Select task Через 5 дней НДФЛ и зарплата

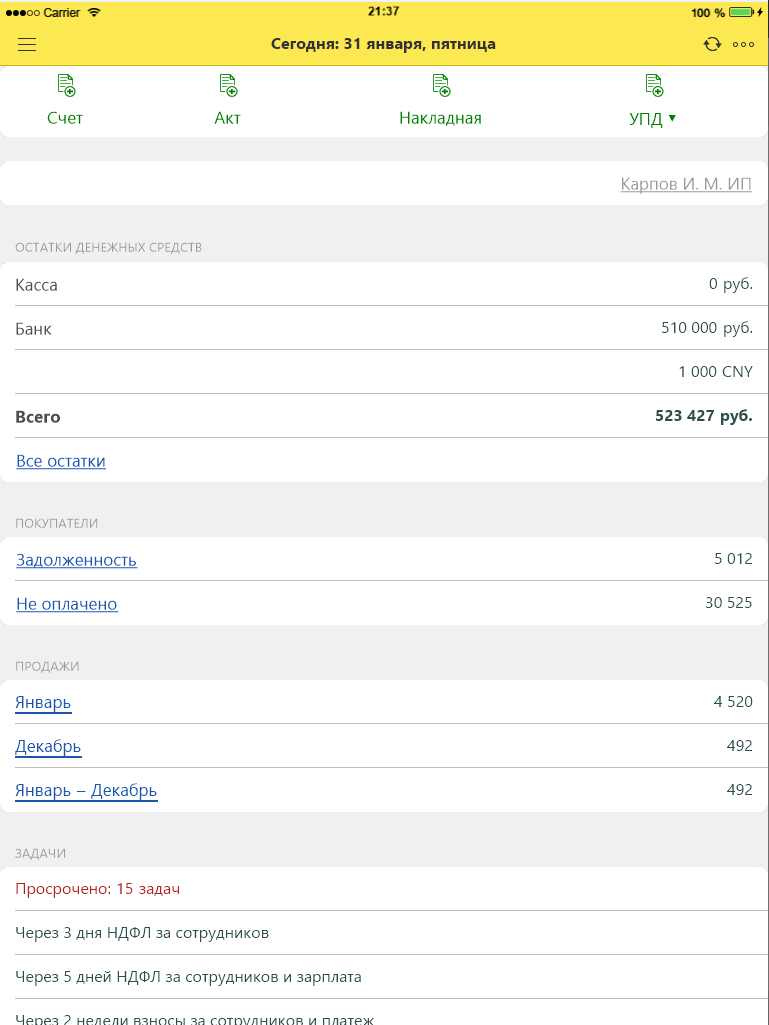(188, 977)
